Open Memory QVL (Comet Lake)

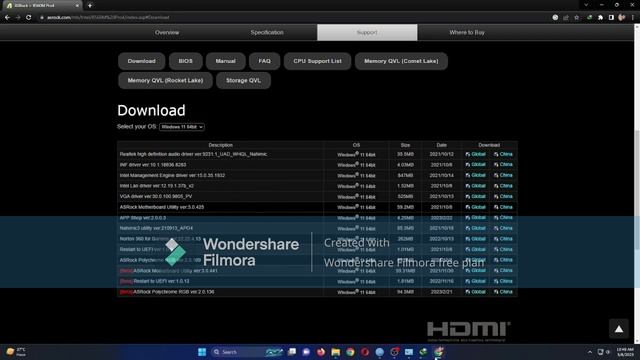point(401,61)
